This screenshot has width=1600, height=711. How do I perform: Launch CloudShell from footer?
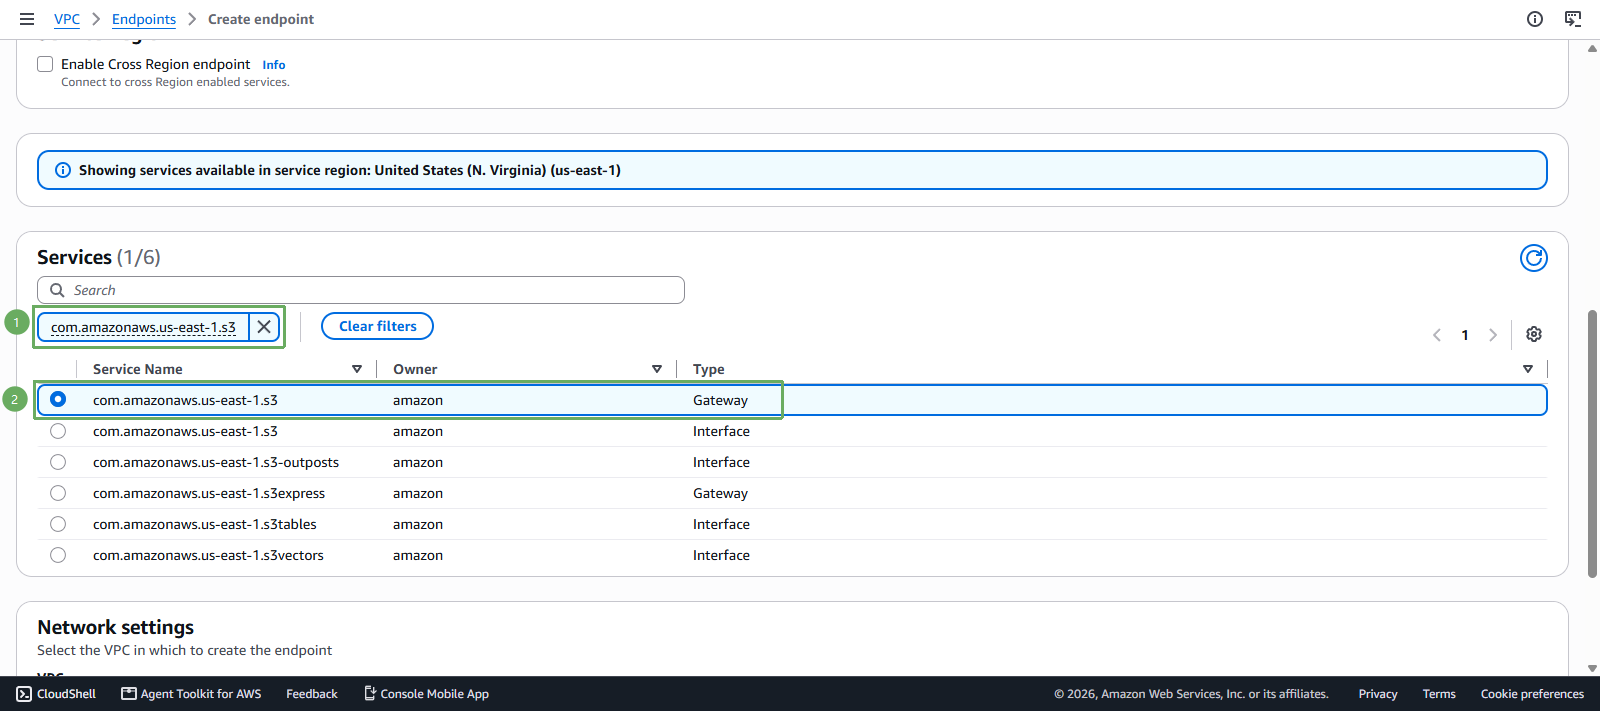[x=56, y=694]
